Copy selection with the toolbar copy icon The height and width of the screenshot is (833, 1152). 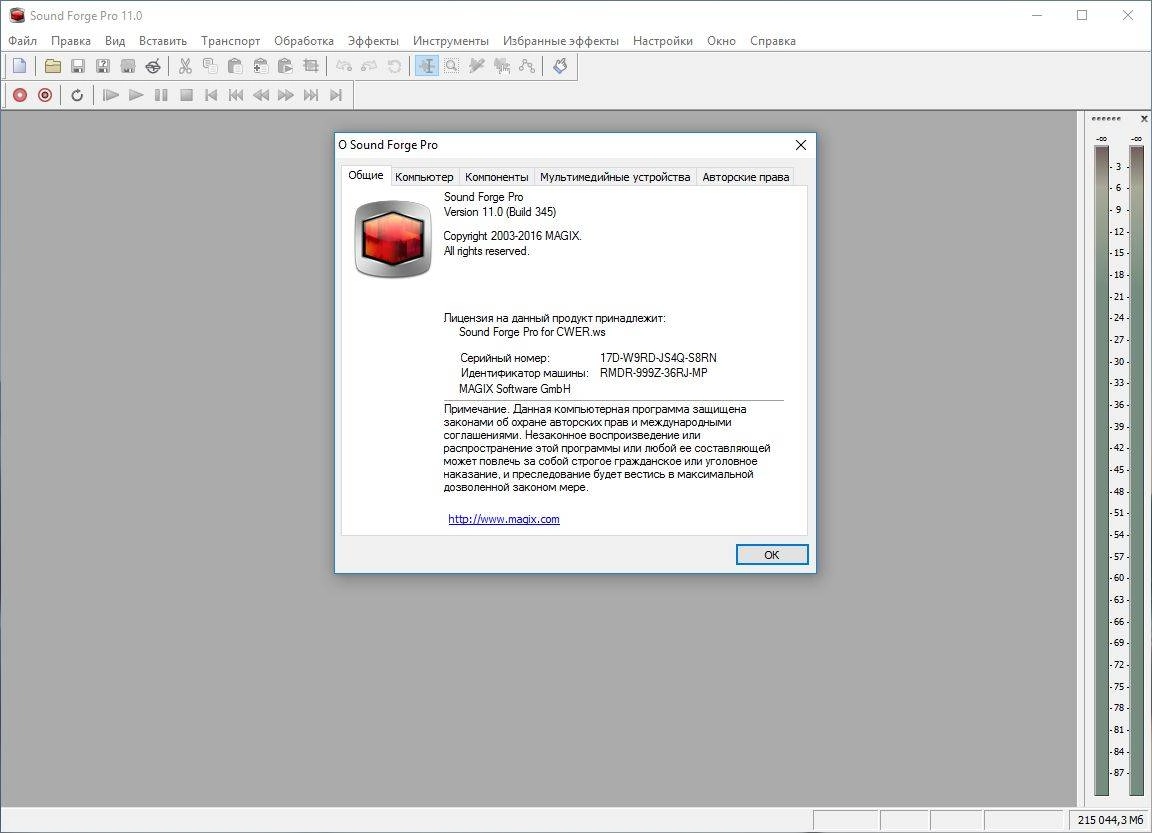click(x=210, y=66)
